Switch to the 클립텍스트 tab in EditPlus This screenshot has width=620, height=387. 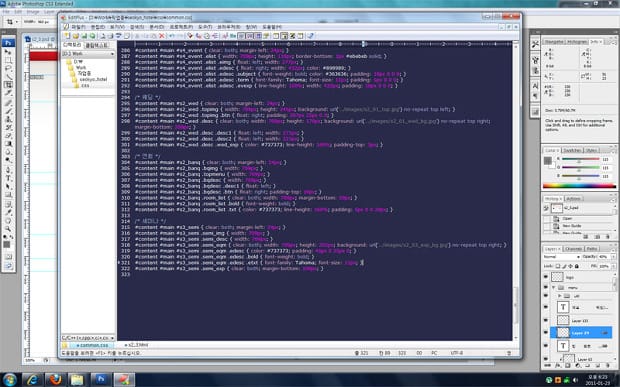96,45
